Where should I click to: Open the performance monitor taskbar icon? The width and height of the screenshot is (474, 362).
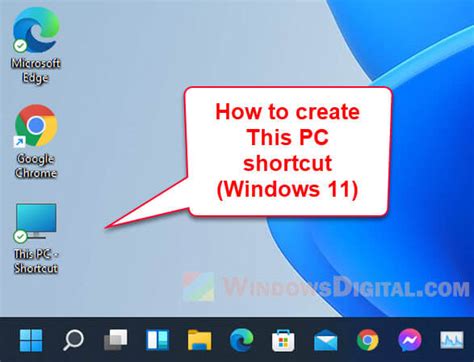point(452,340)
